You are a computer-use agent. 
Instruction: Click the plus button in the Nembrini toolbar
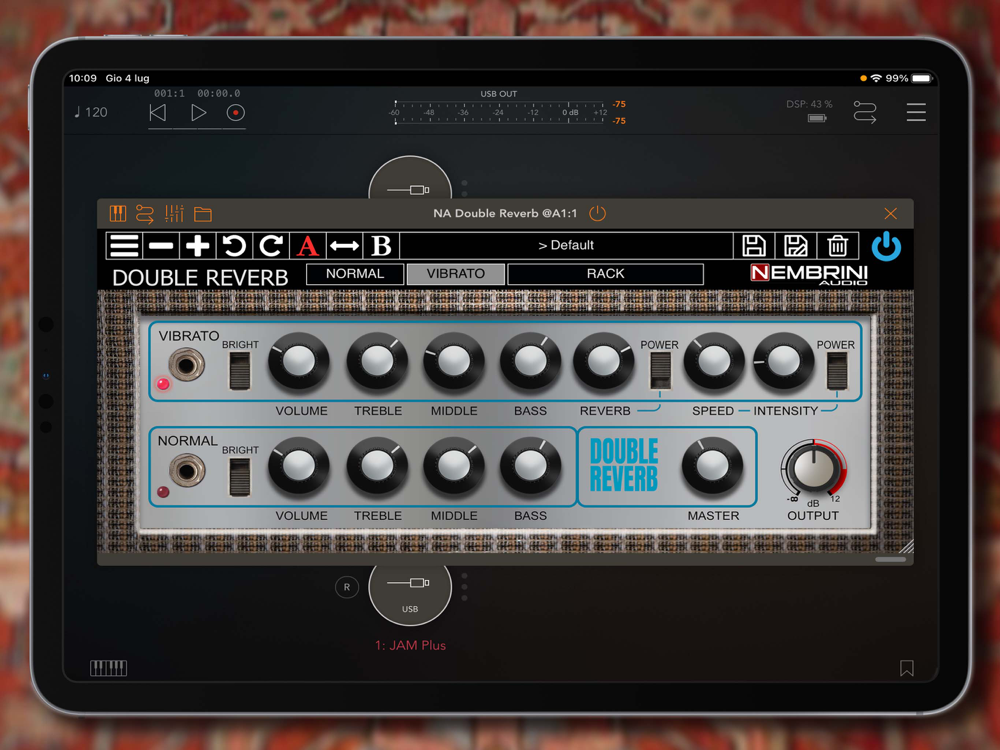coord(198,246)
